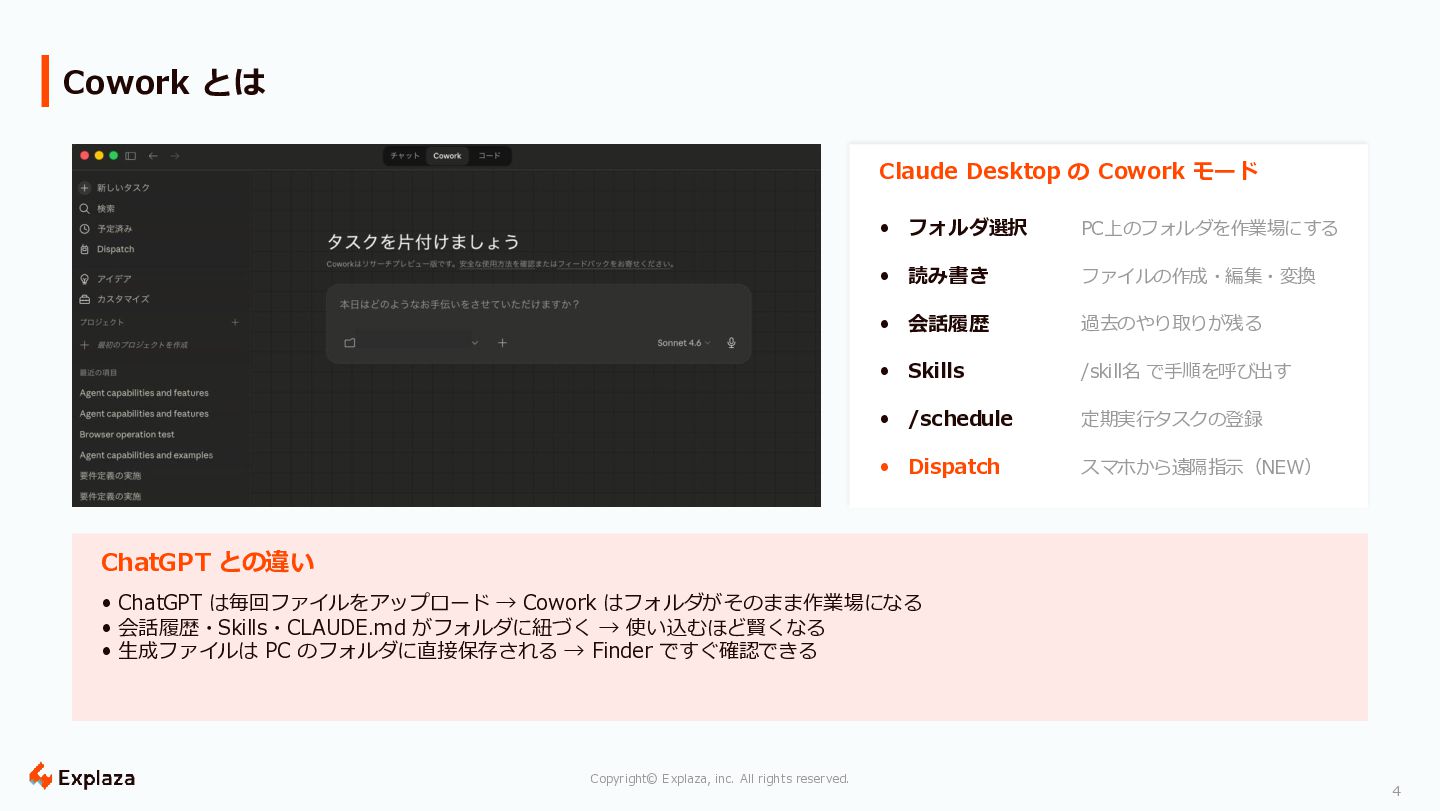Select text ファイルの作成・編集・変換
1440x811 pixels.
(x=1198, y=276)
